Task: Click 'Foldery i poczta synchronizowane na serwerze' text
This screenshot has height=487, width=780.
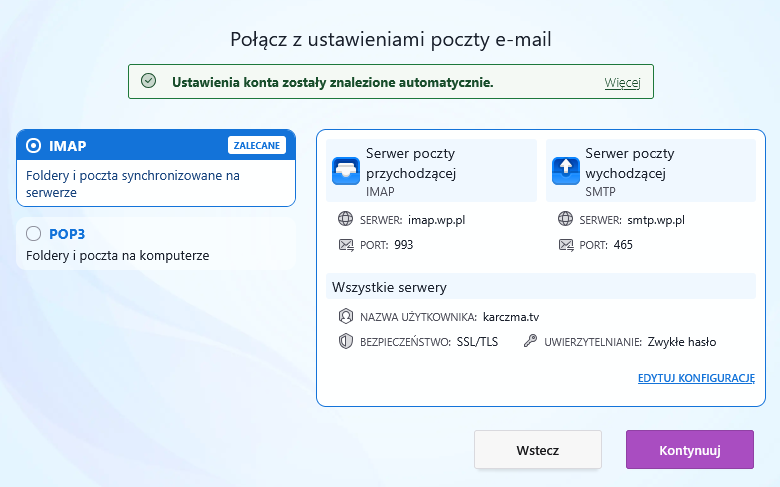Action: [x=133, y=184]
